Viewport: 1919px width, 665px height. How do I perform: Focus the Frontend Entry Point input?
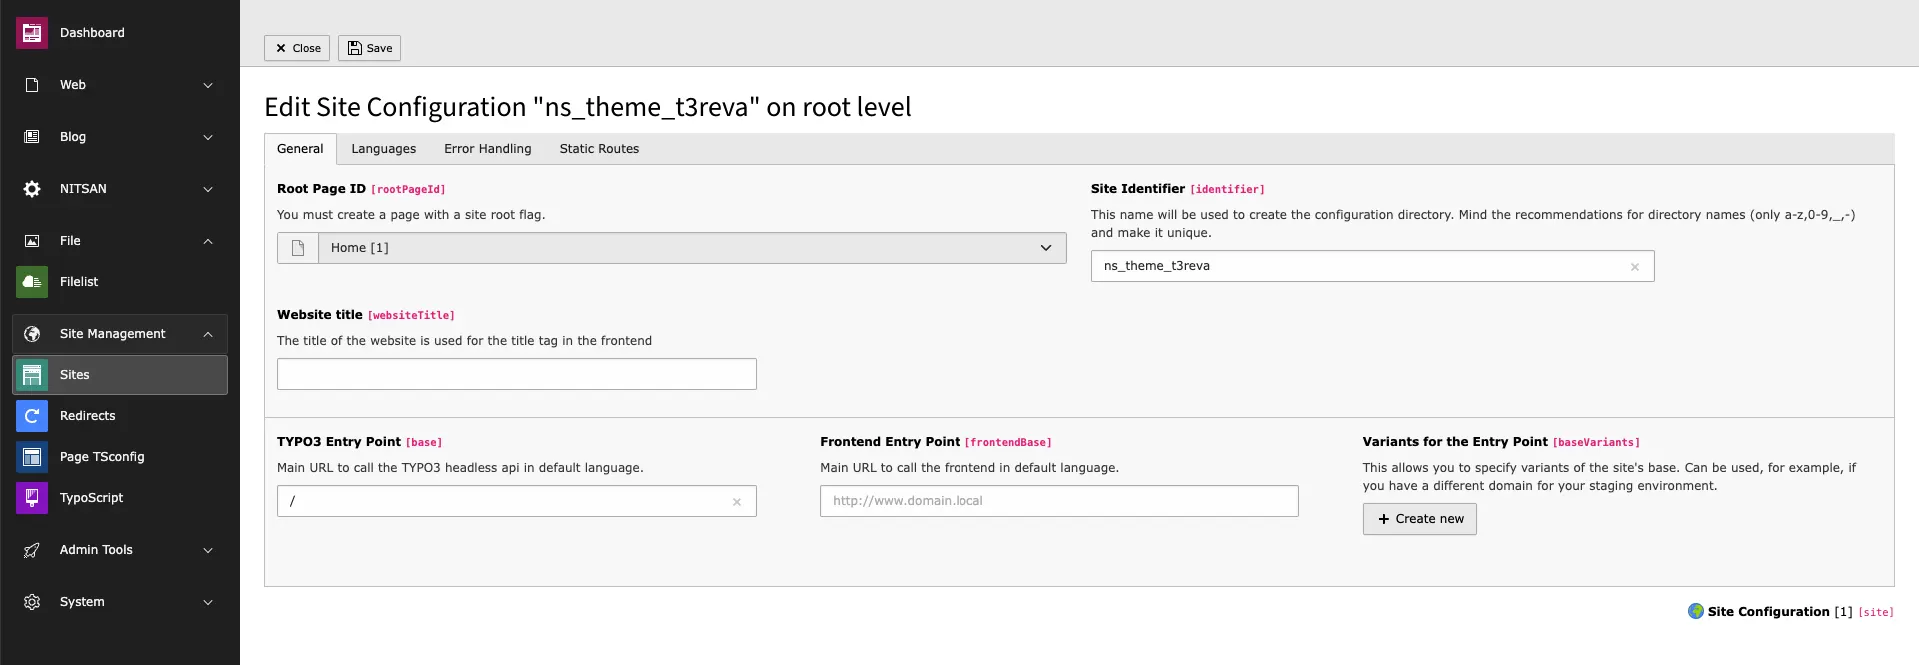coord(1059,501)
